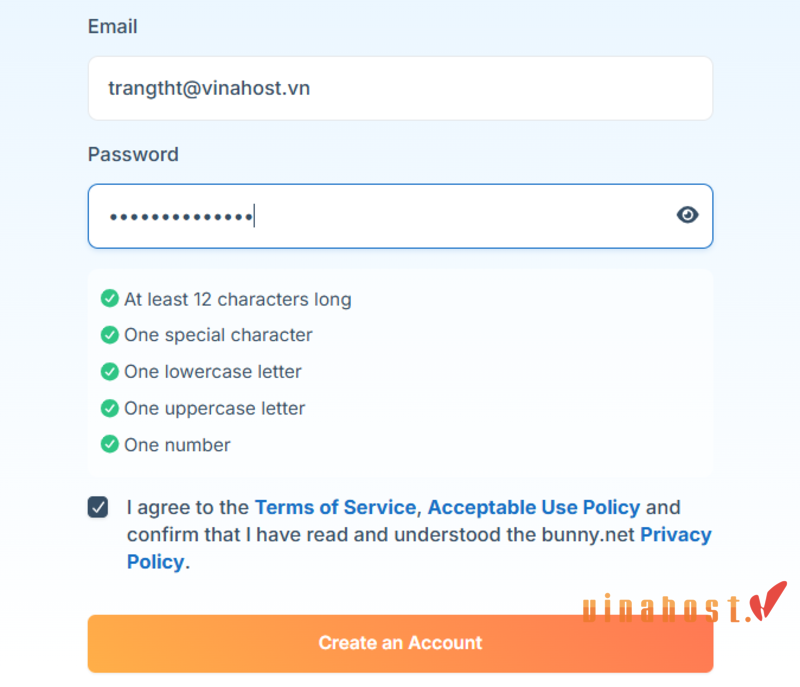Click the Email field label

[x=113, y=27]
